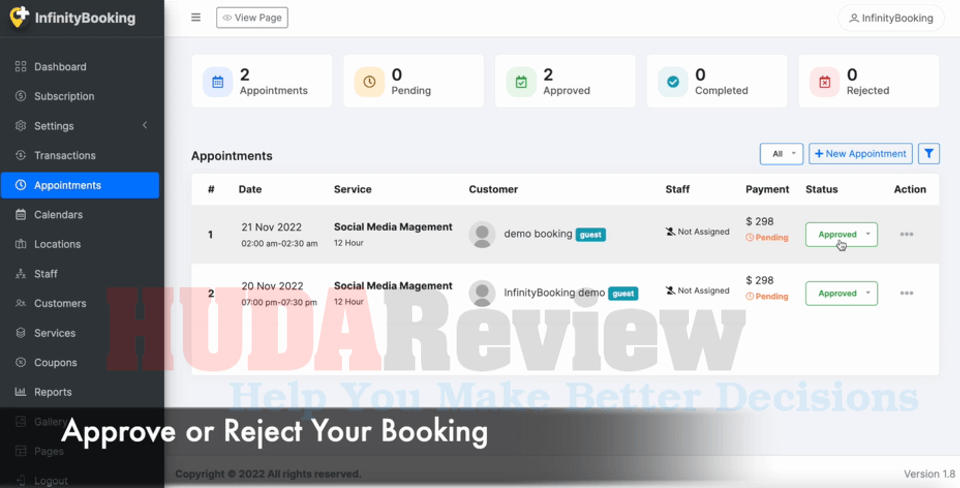
Task: Click the Completed checkmark stat icon
Action: tap(673, 82)
